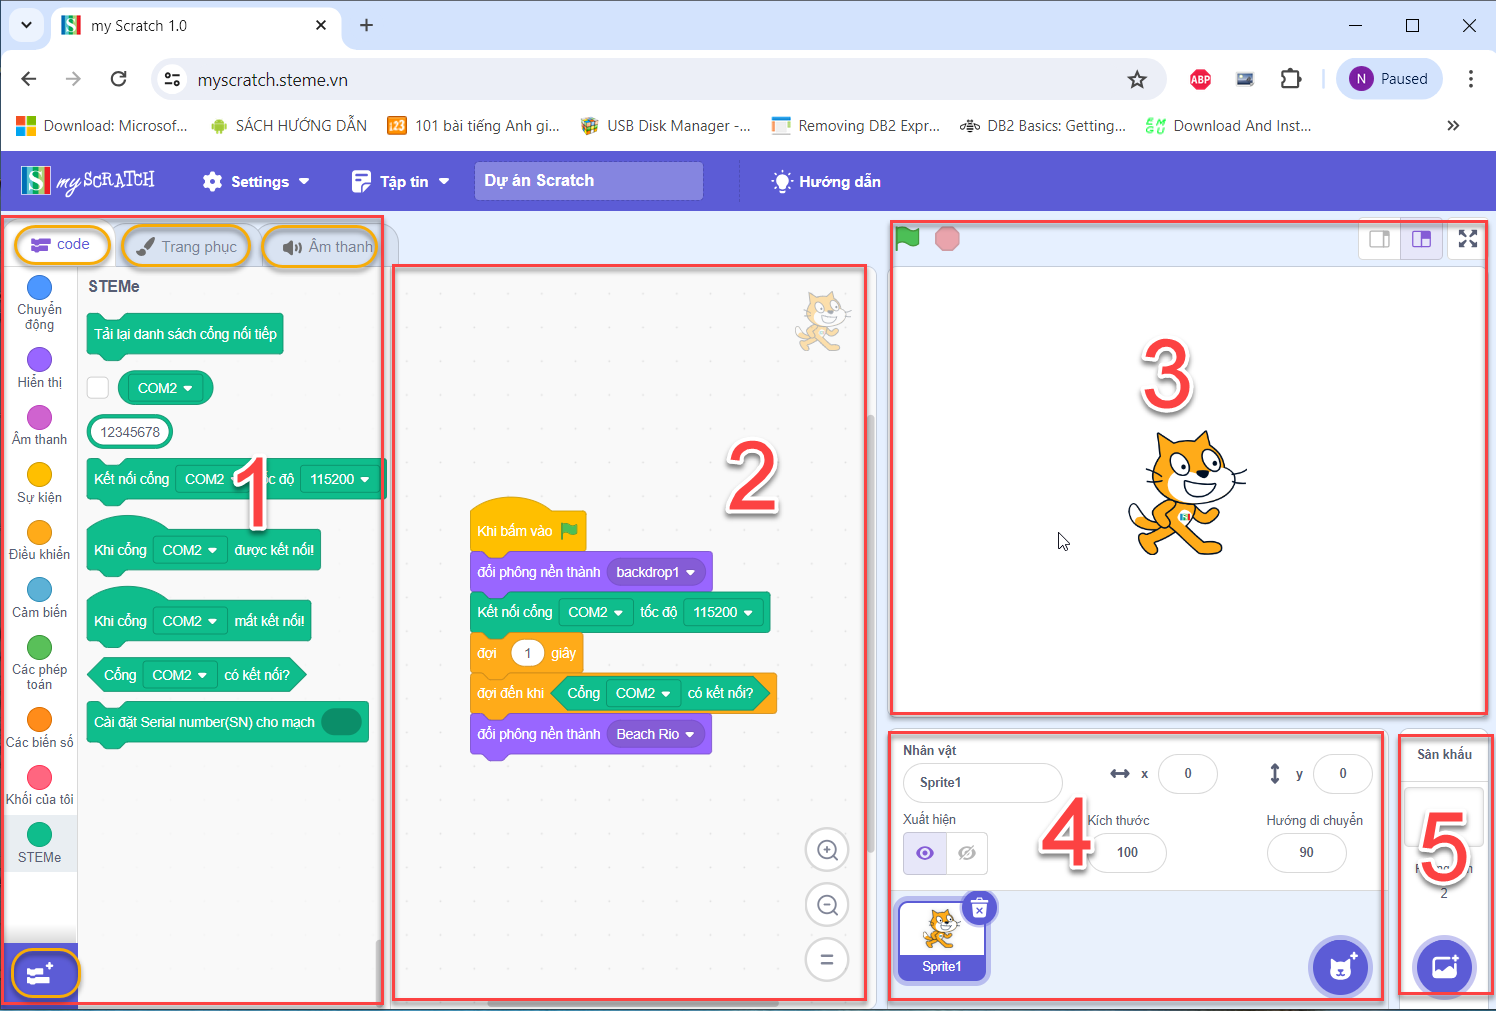This screenshot has width=1496, height=1011.
Task: Select the orange Điều khiển category circle
Action: coord(40,532)
